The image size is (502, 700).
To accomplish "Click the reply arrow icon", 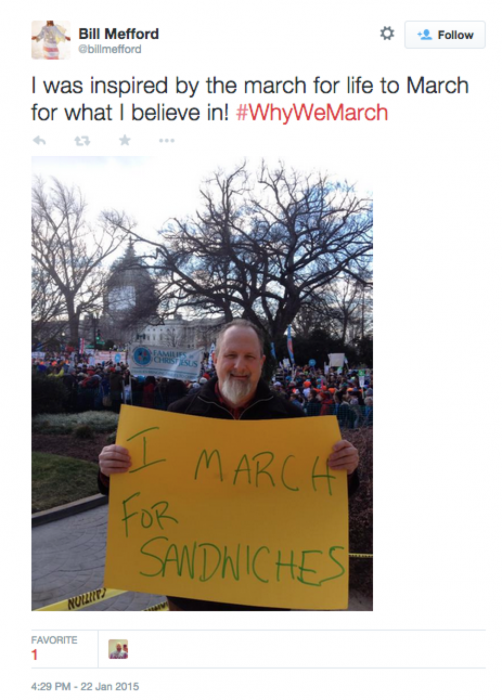I will [x=39, y=141].
